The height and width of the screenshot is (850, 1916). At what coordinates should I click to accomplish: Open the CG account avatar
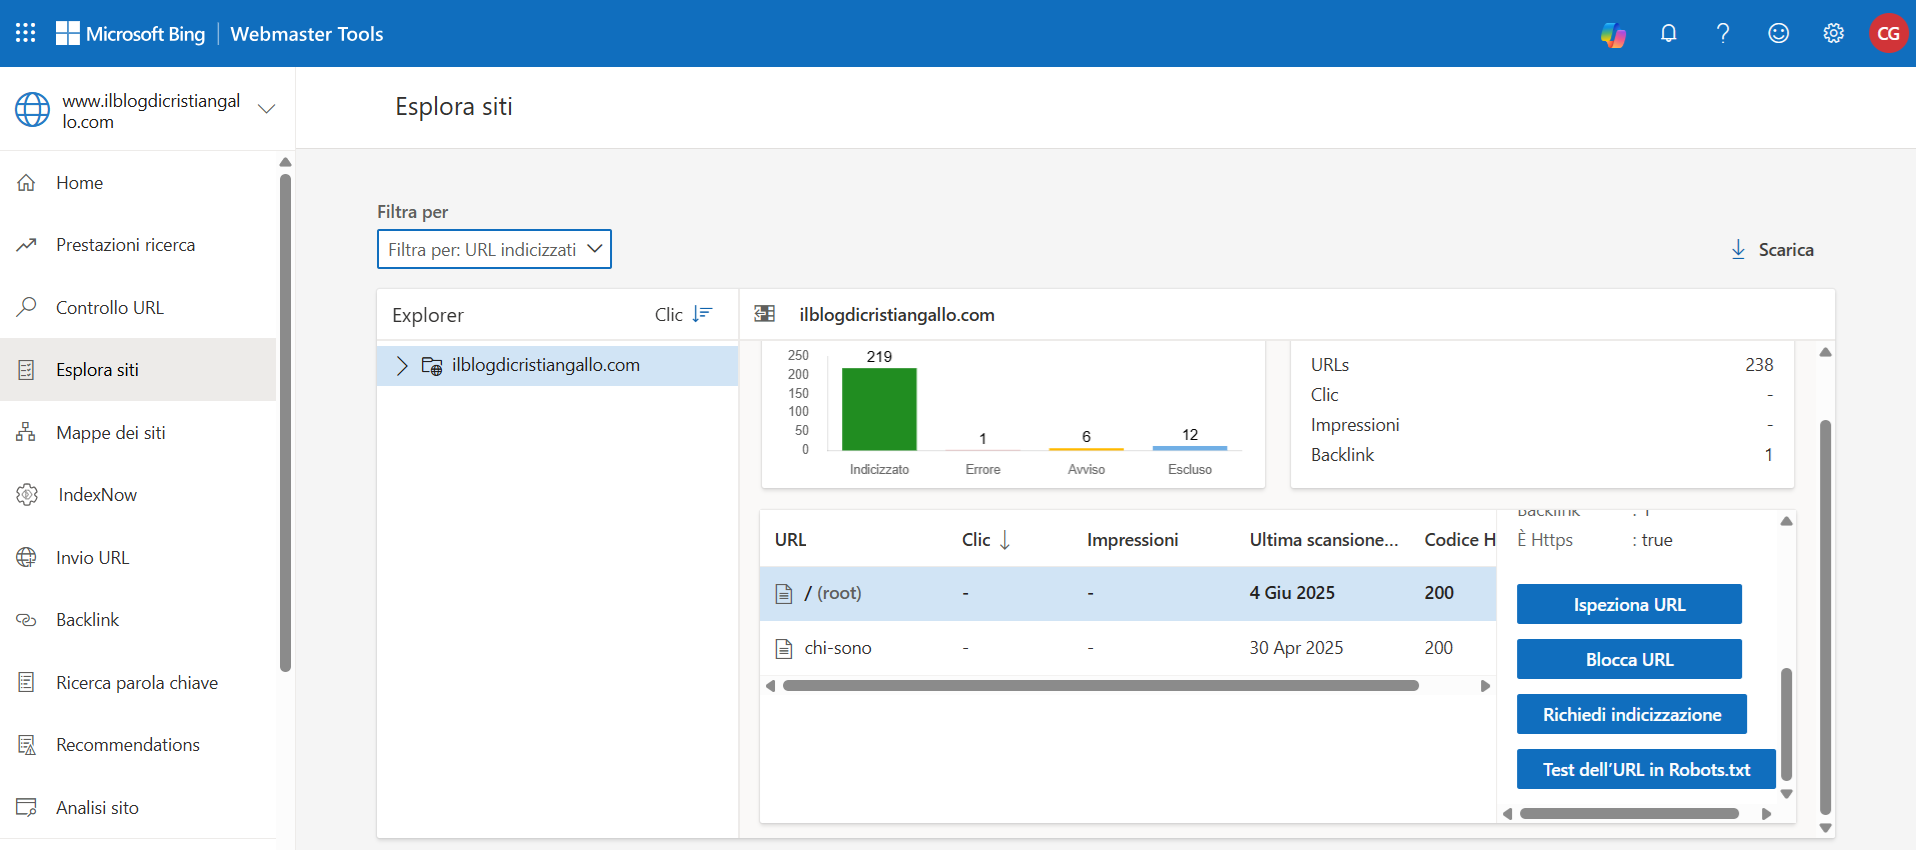click(x=1888, y=33)
